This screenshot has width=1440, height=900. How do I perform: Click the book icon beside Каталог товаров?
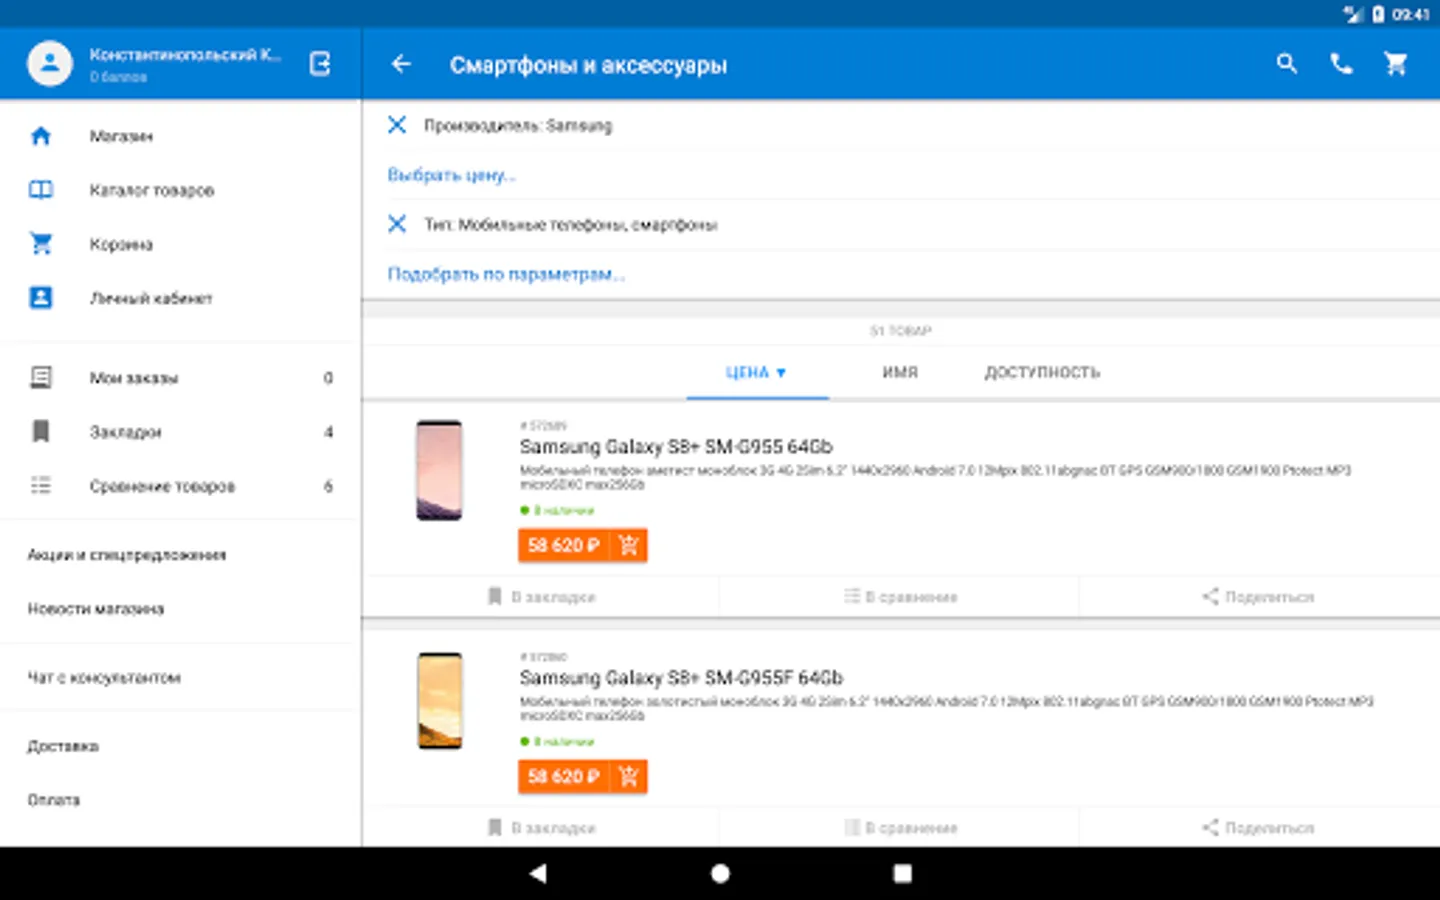click(x=41, y=190)
